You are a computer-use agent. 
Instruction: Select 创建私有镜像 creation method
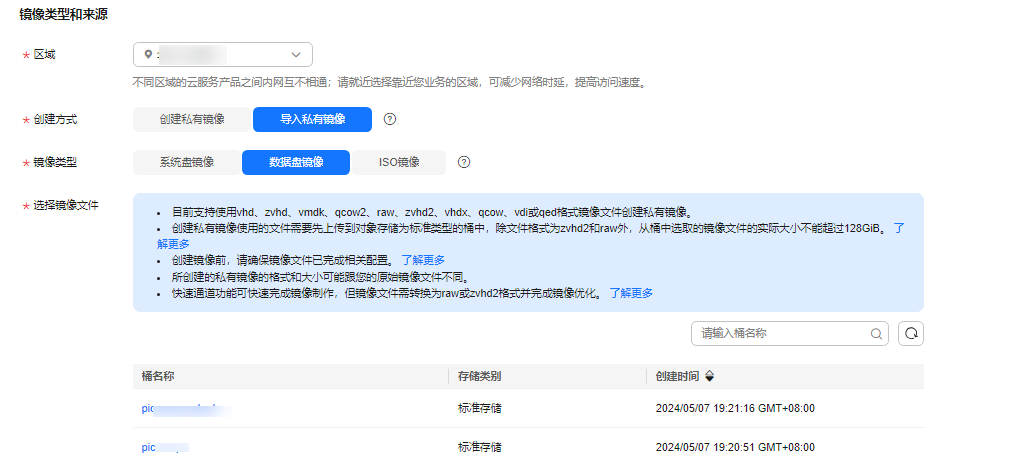[x=192, y=119]
